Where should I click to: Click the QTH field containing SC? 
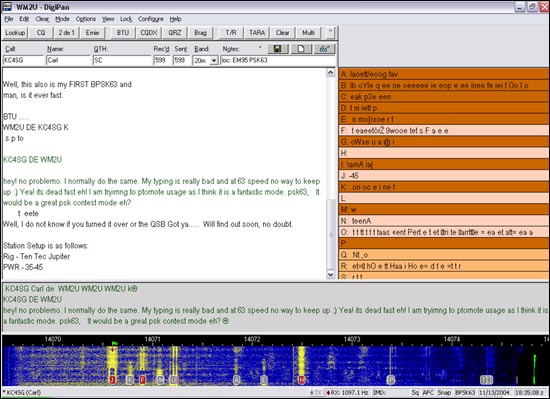[122, 60]
